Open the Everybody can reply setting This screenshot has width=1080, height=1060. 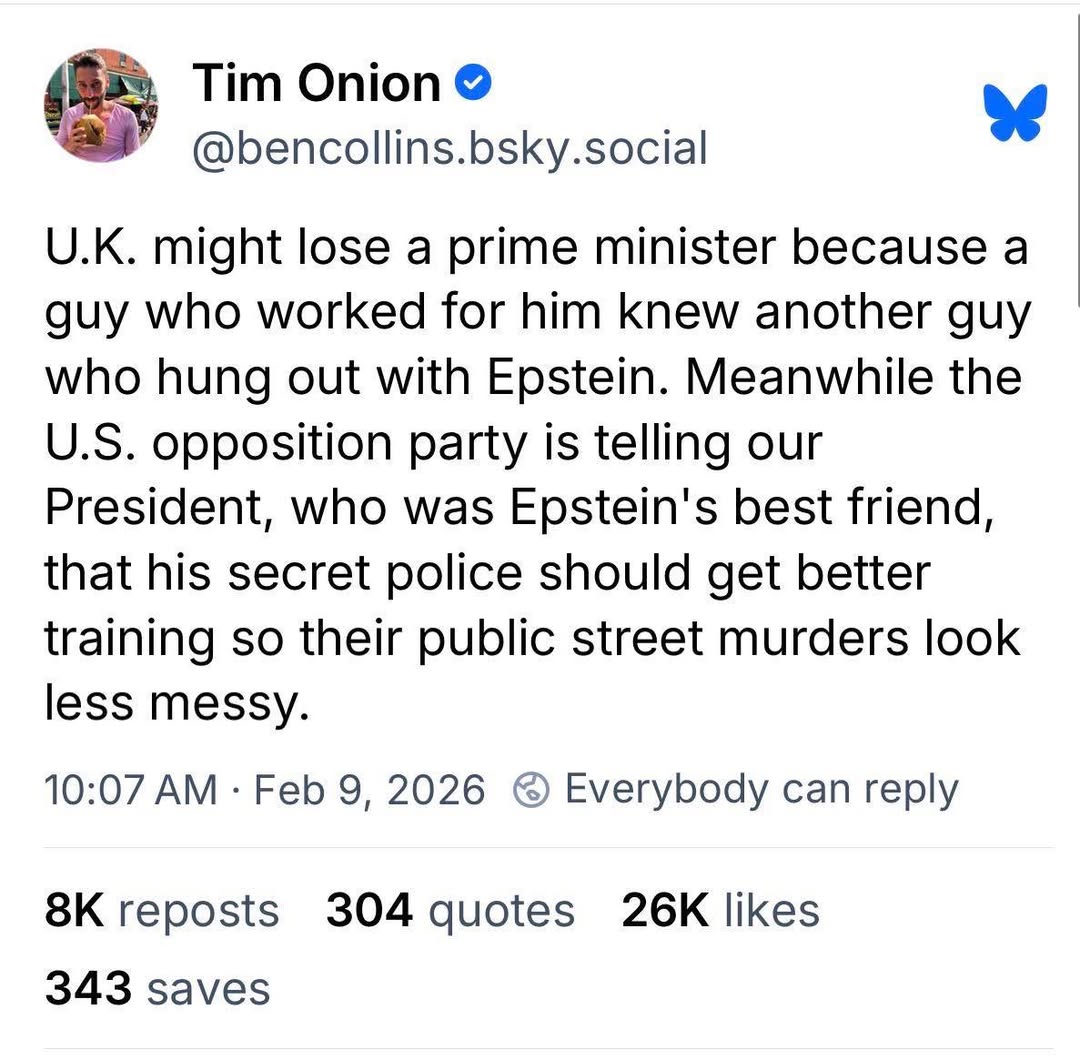point(763,789)
